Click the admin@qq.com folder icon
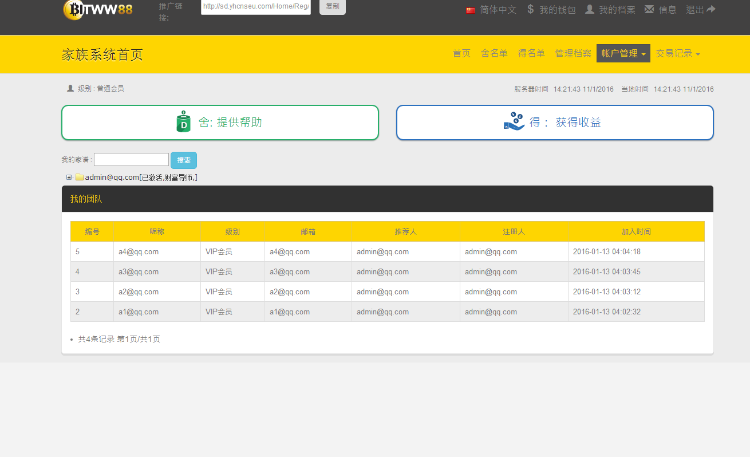This screenshot has width=750, height=457. (x=79, y=178)
